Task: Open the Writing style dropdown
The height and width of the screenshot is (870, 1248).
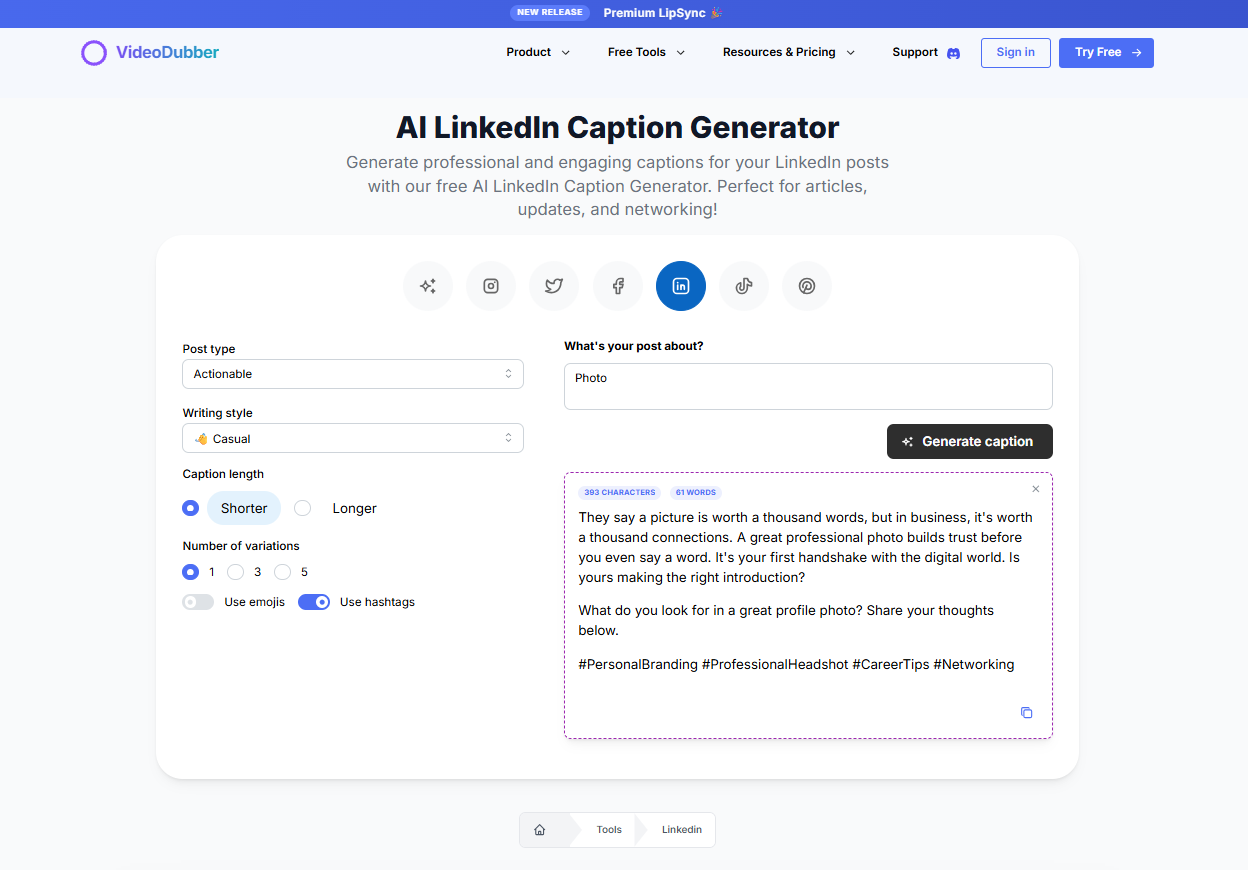Action: (353, 438)
